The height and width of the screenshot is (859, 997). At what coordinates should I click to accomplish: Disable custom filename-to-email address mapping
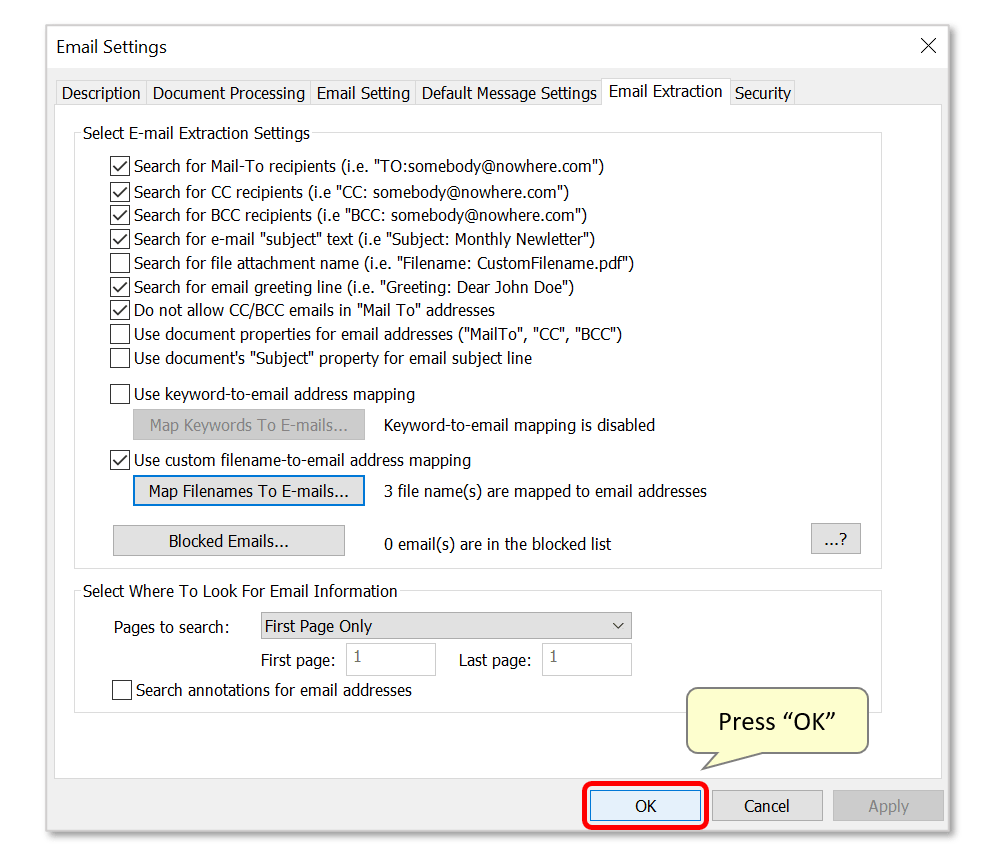click(120, 460)
